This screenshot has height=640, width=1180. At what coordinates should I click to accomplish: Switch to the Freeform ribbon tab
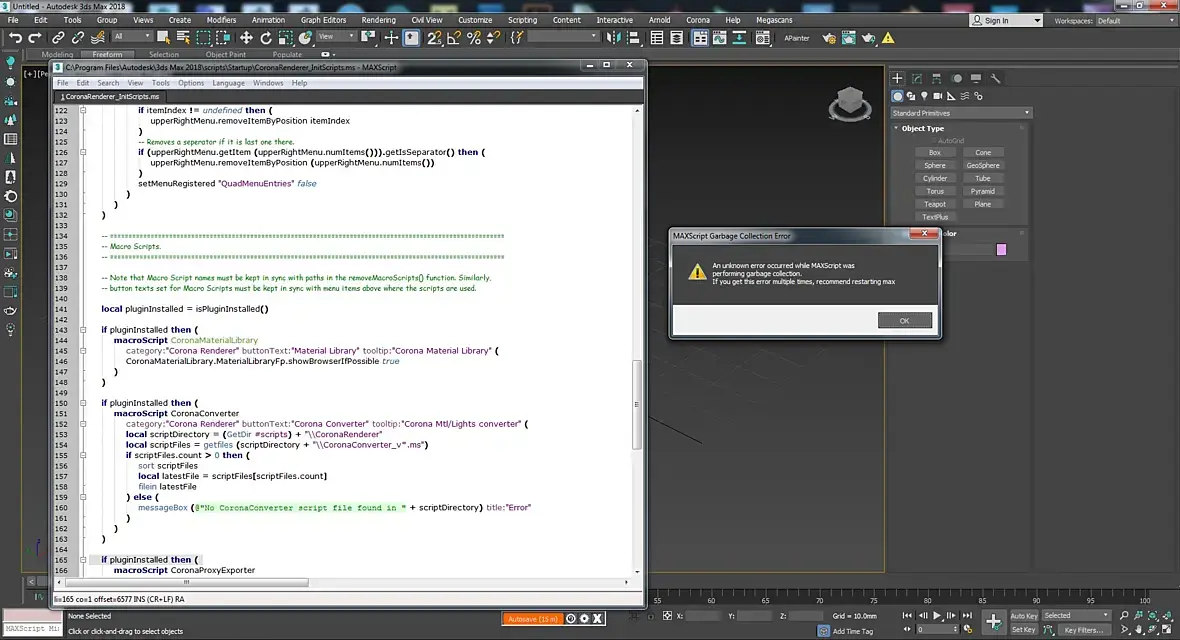[107, 55]
